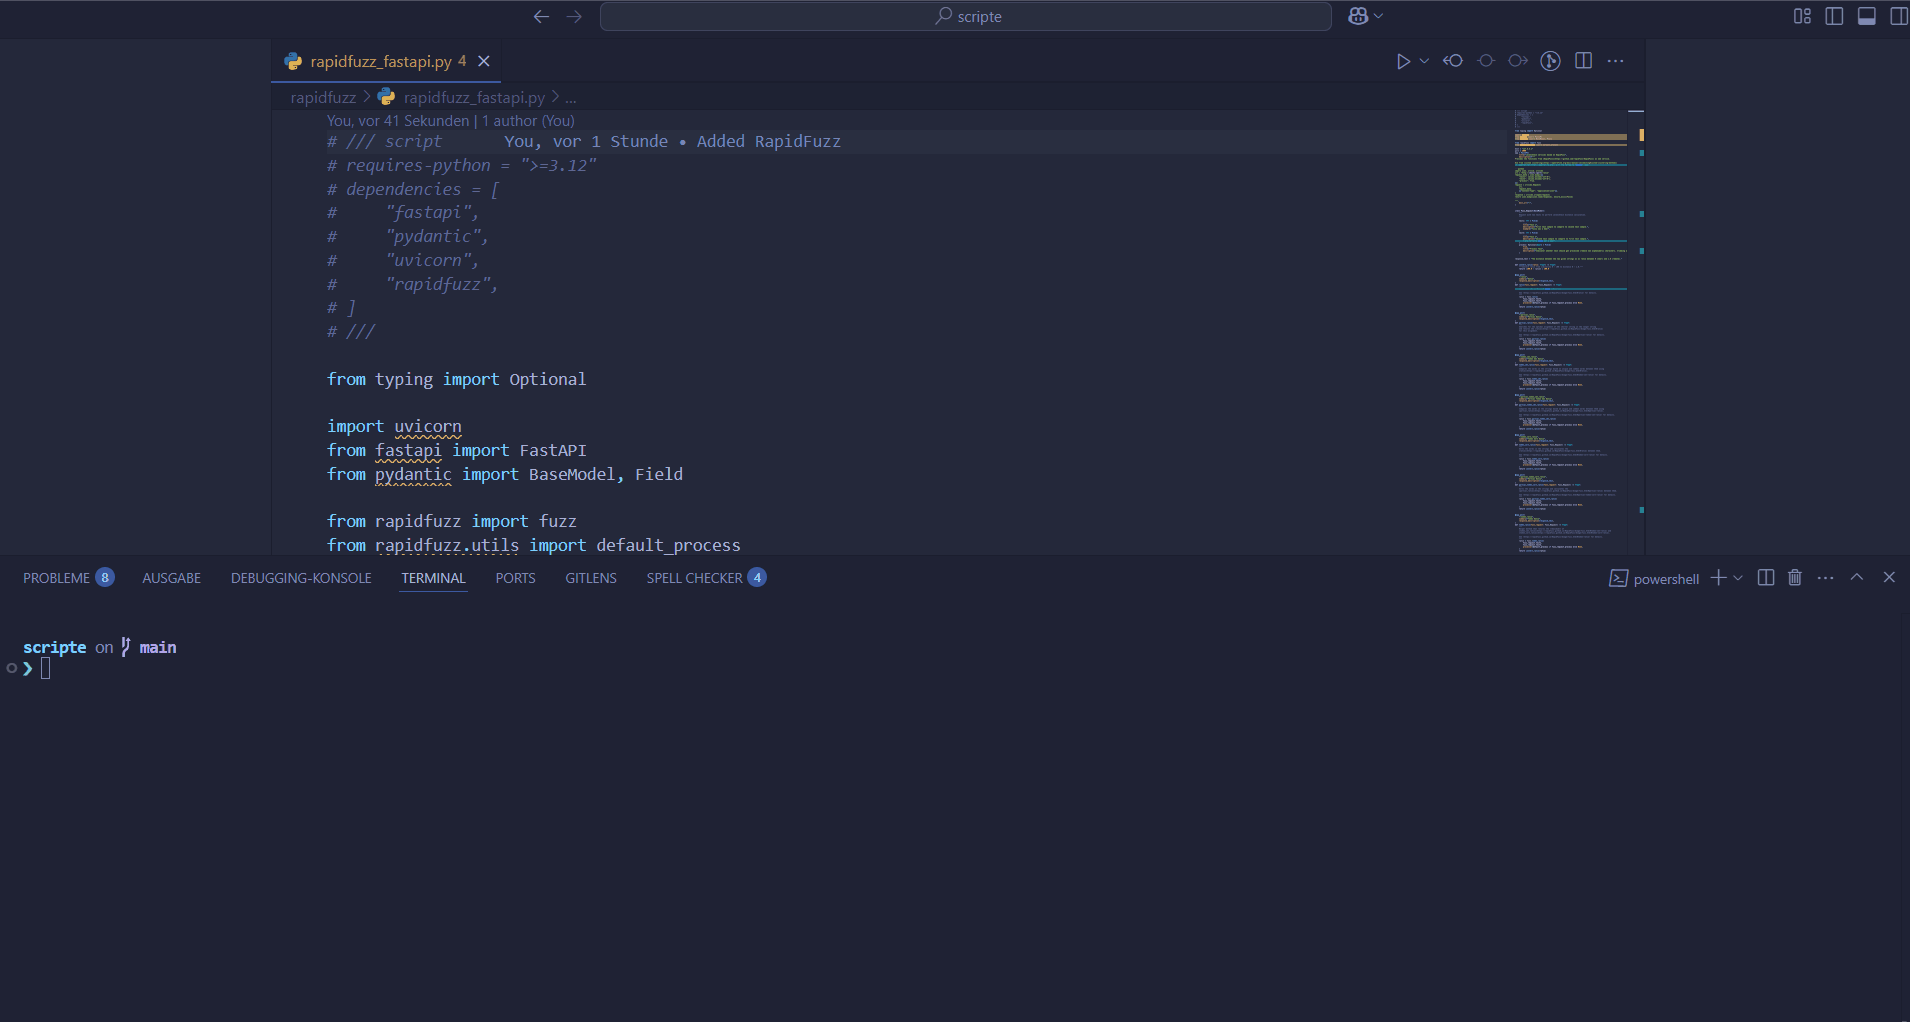Switch to the PROBLEME tab
This screenshot has width=1910, height=1022.
pyautogui.click(x=57, y=578)
